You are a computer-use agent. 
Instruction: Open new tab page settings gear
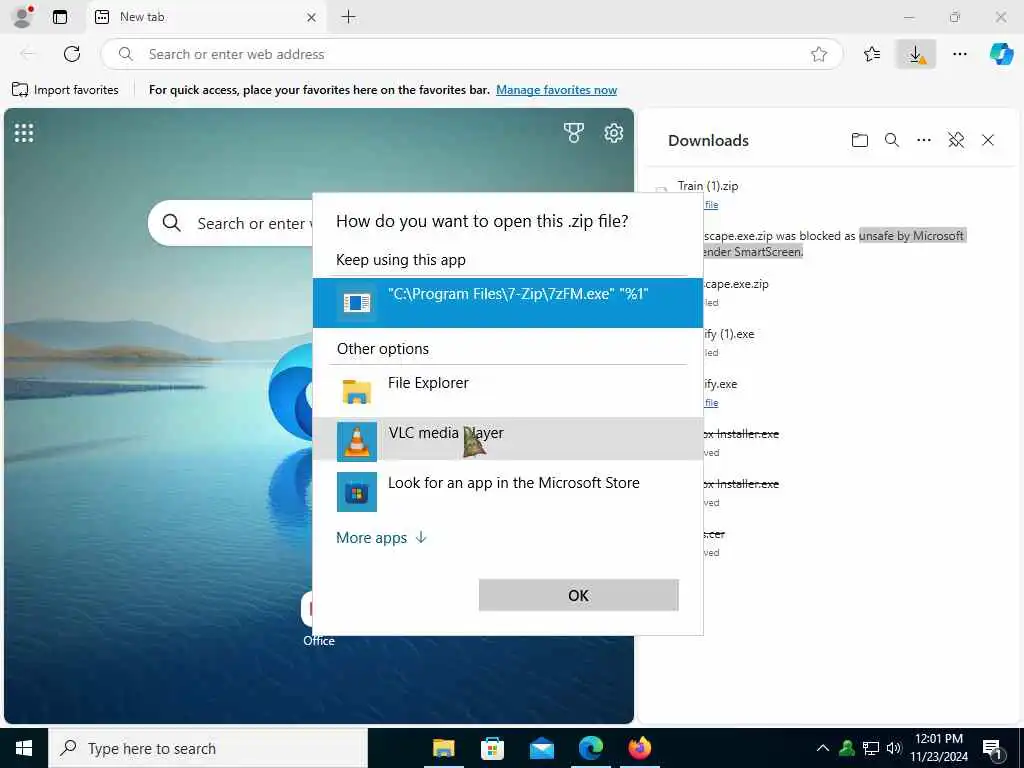click(613, 133)
